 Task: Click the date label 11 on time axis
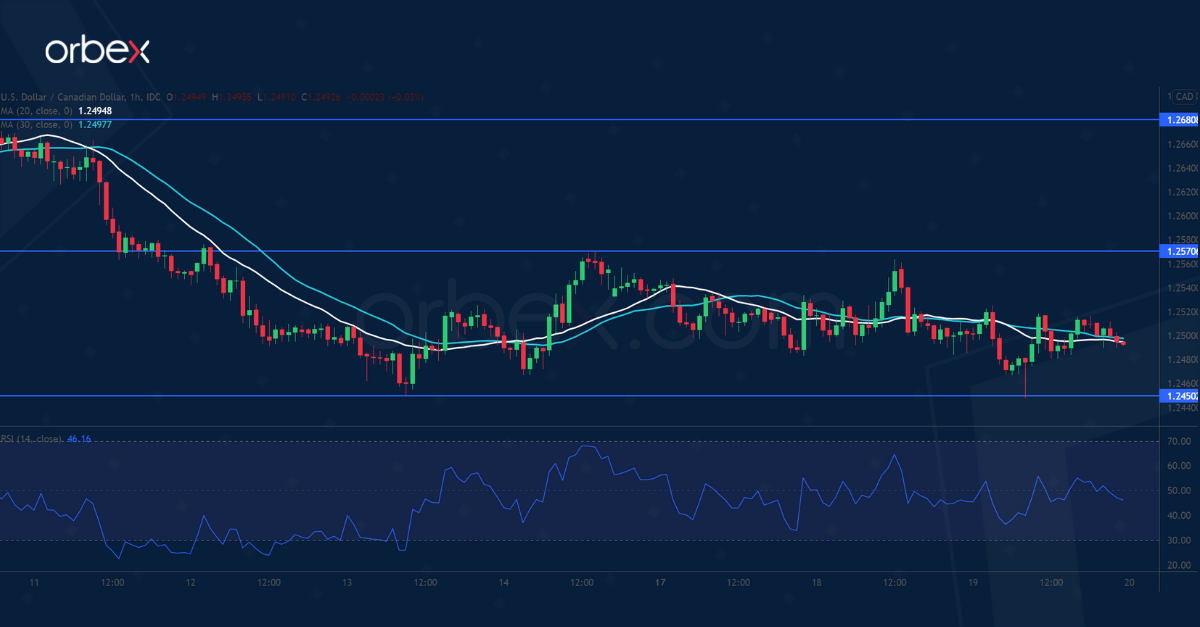[x=34, y=582]
